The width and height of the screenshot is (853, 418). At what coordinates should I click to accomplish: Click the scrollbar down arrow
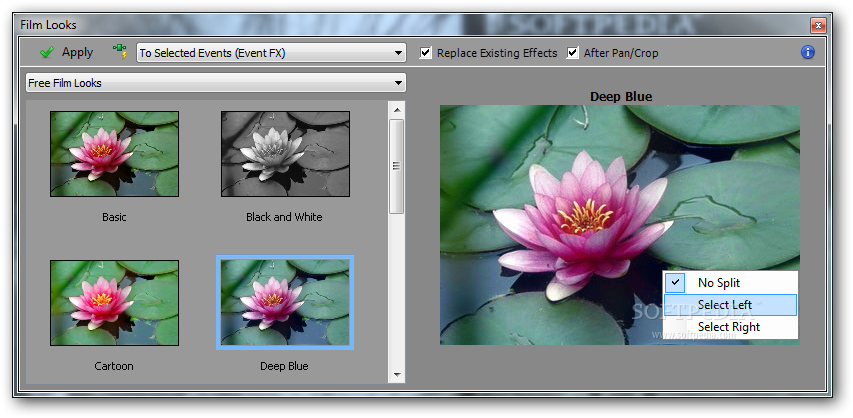point(397,374)
